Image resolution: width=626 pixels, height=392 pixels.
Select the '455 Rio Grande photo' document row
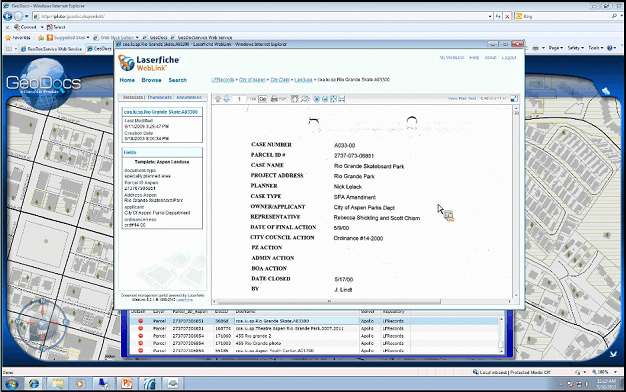[x=314, y=343]
